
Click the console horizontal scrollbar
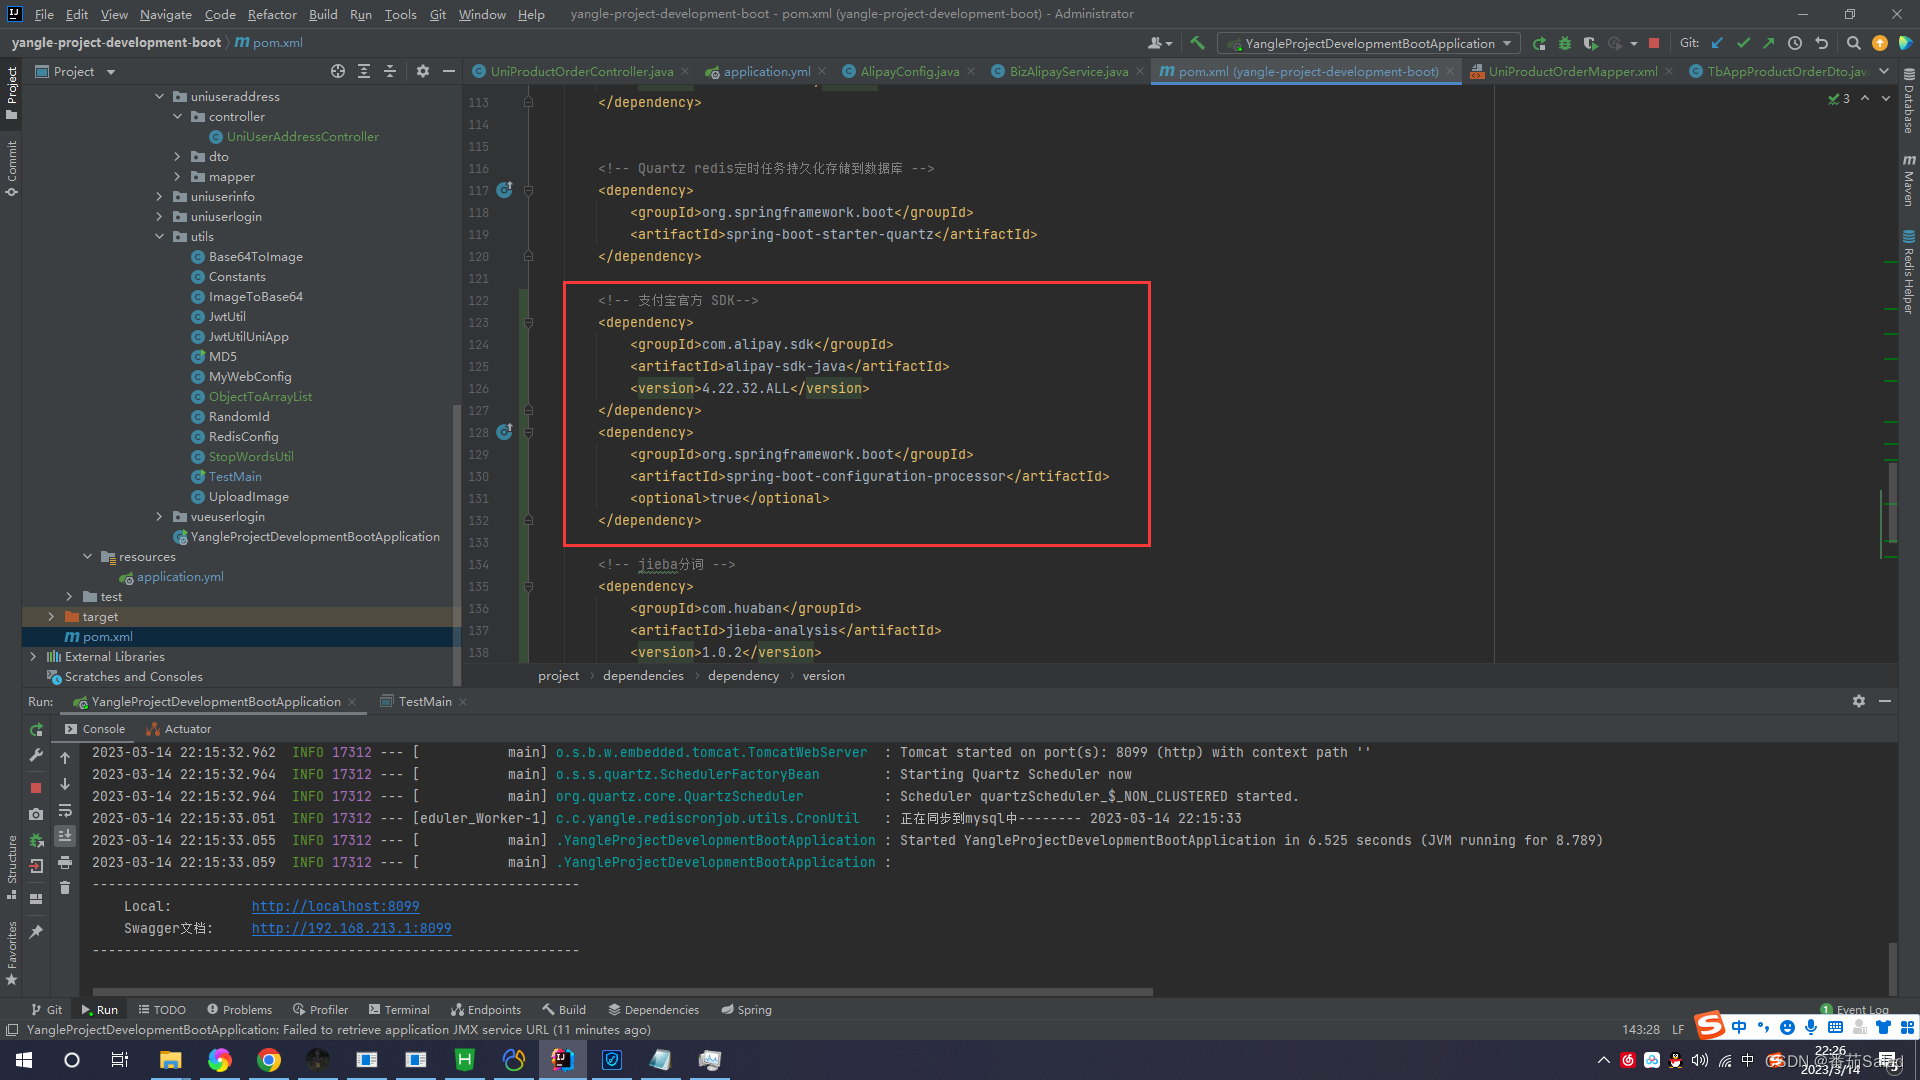pos(622,992)
